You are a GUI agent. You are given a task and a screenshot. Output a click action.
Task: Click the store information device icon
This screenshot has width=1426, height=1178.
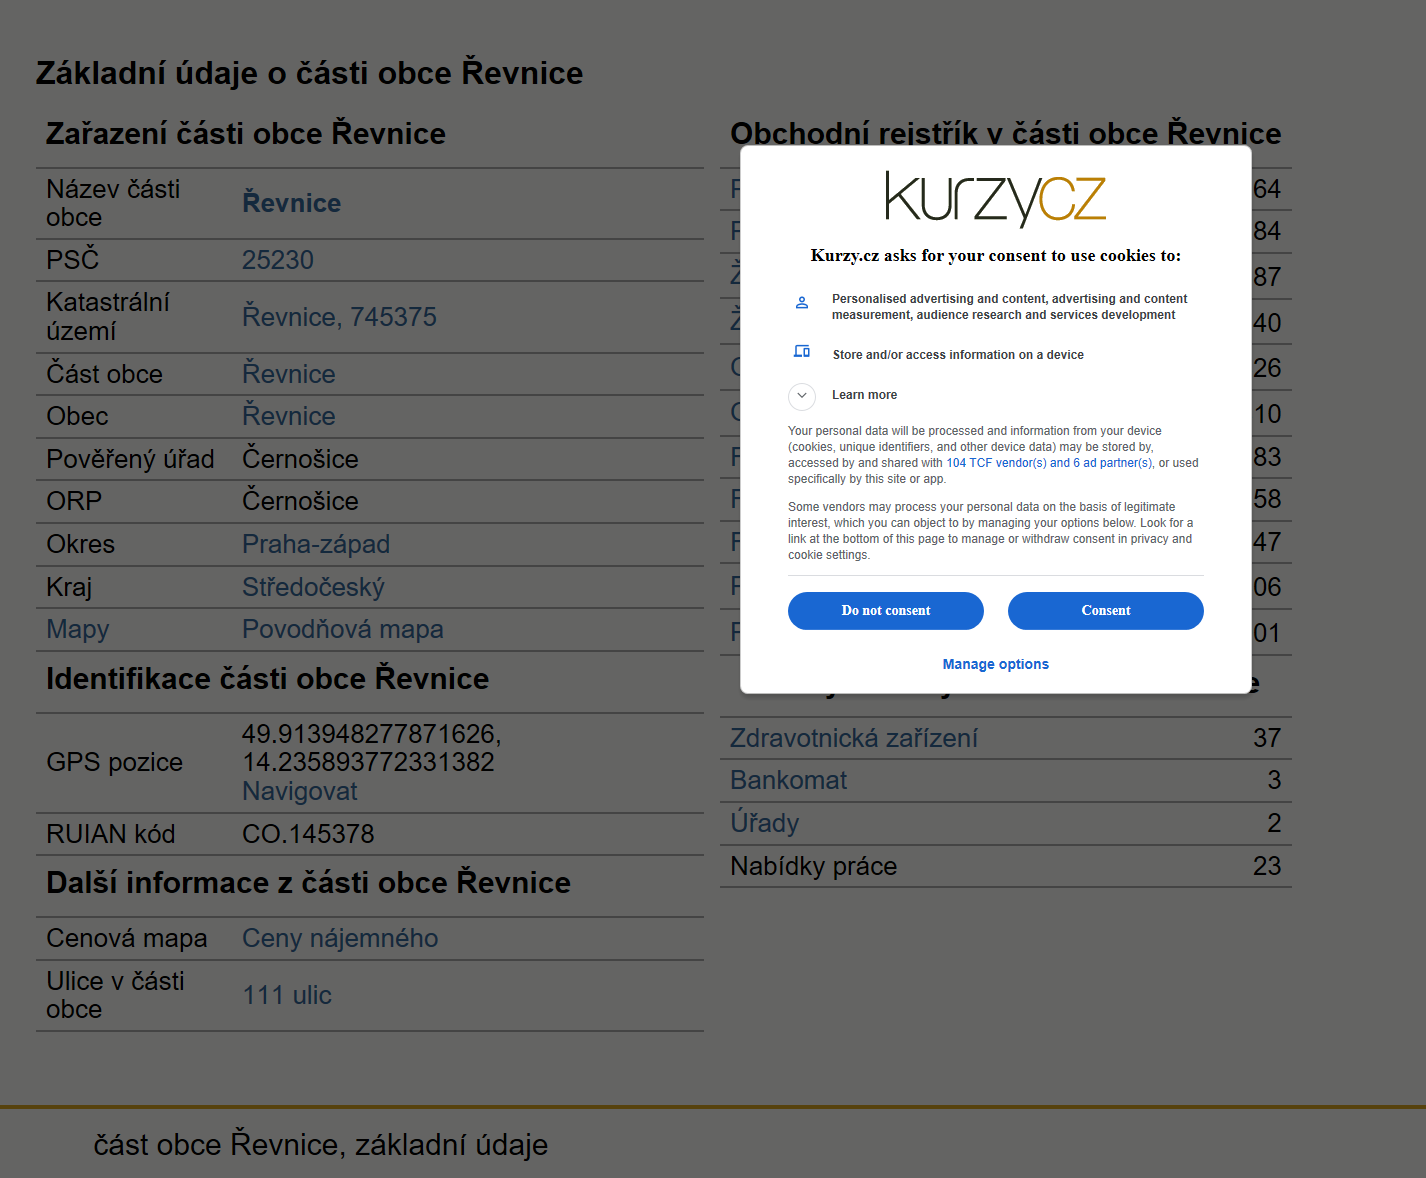click(802, 352)
